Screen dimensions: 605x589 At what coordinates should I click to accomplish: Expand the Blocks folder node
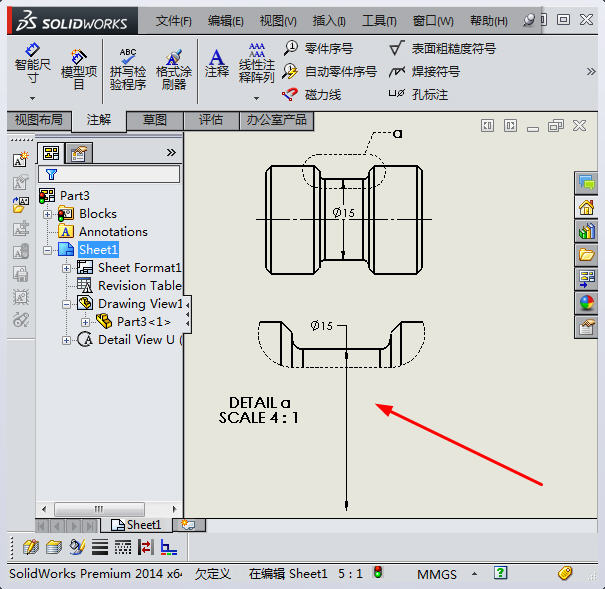point(48,214)
